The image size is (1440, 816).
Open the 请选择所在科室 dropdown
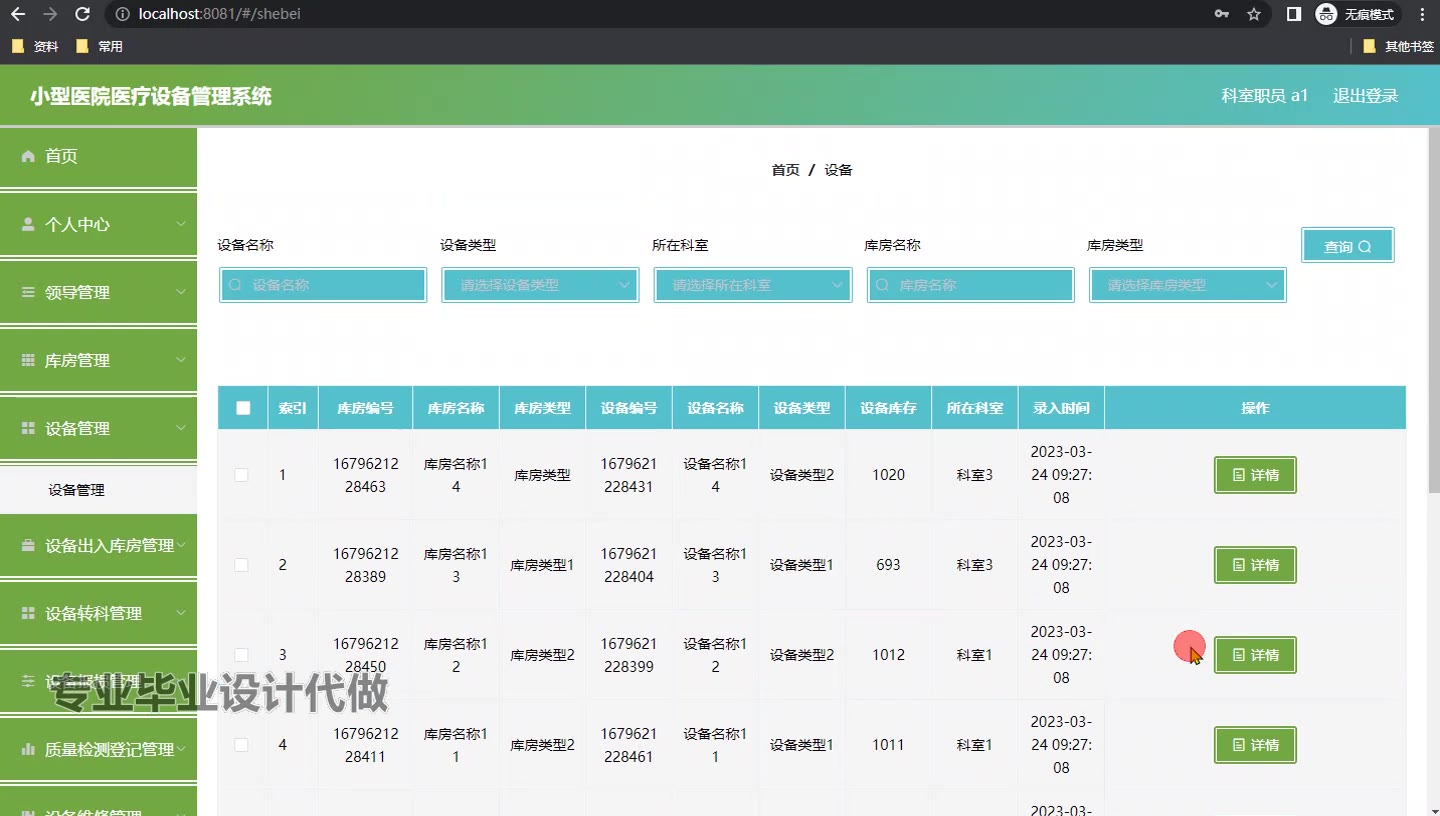[752, 285]
